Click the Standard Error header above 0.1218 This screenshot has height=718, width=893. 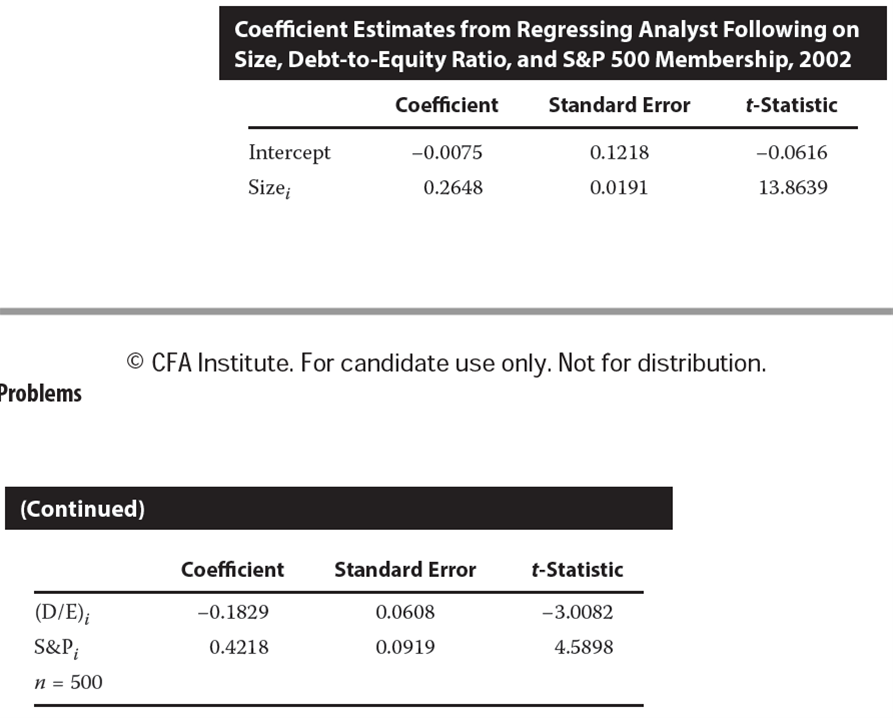click(619, 105)
